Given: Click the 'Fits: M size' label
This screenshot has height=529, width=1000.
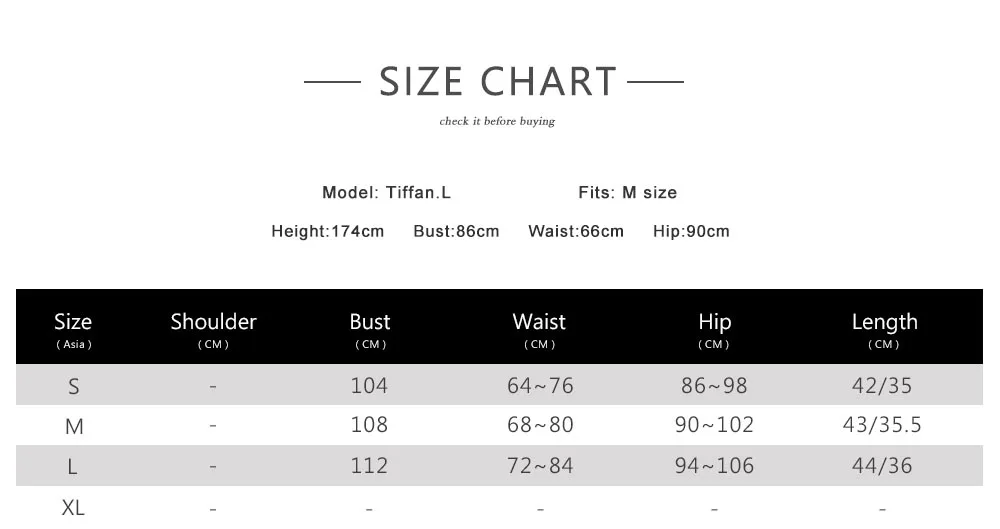Looking at the screenshot, I should (627, 193).
